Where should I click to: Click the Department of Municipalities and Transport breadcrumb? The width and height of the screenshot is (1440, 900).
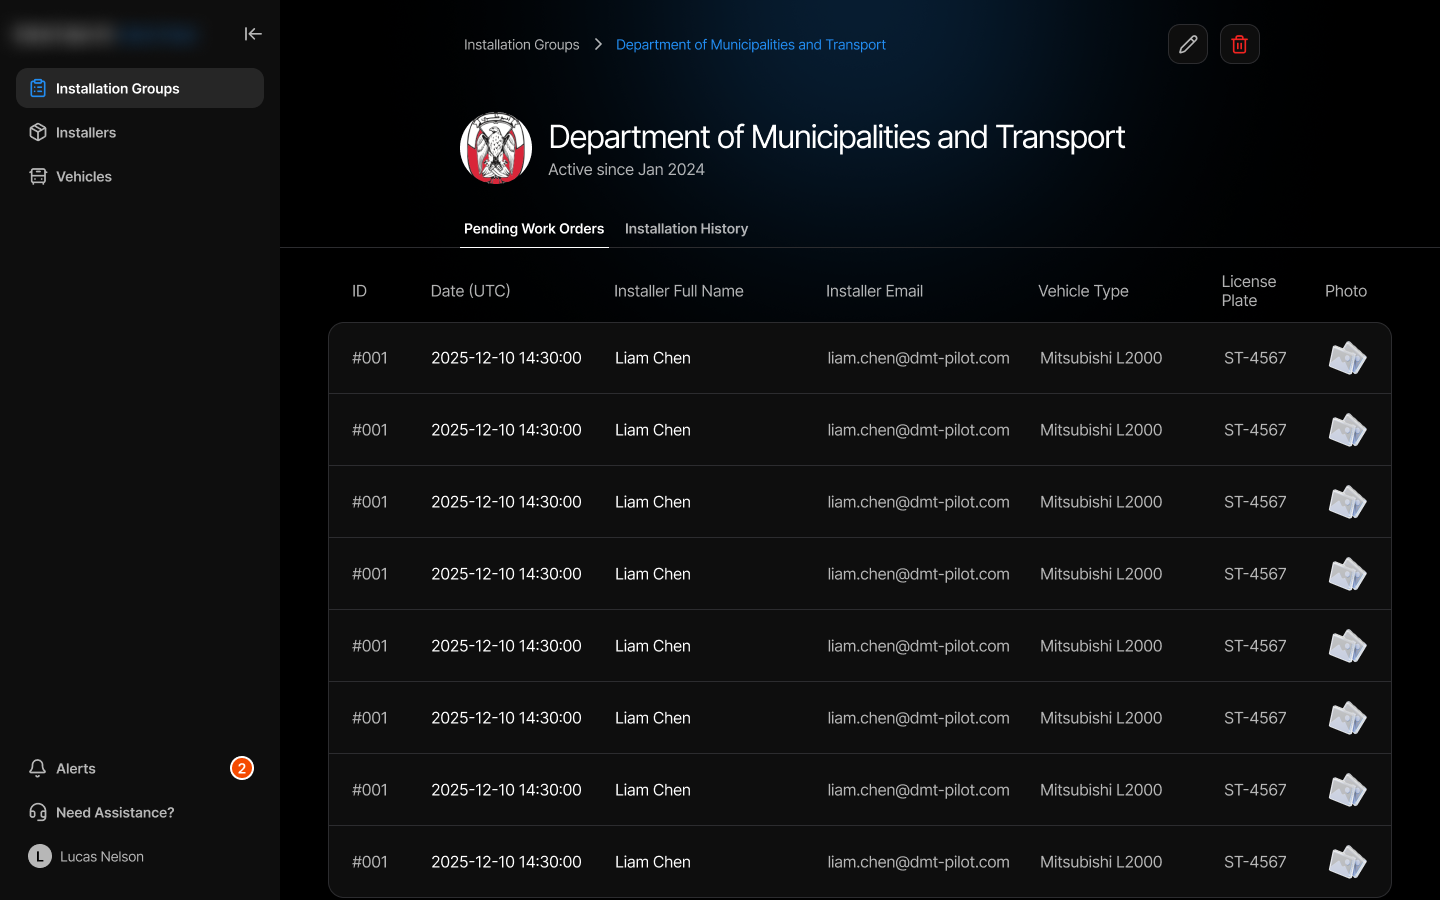coord(751,45)
